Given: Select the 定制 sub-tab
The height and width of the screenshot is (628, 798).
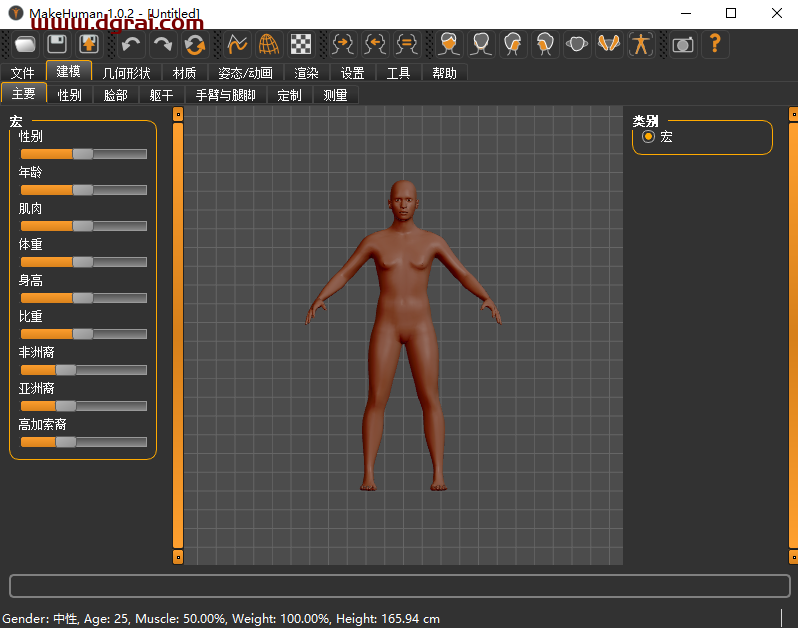Looking at the screenshot, I should click(x=290, y=95).
